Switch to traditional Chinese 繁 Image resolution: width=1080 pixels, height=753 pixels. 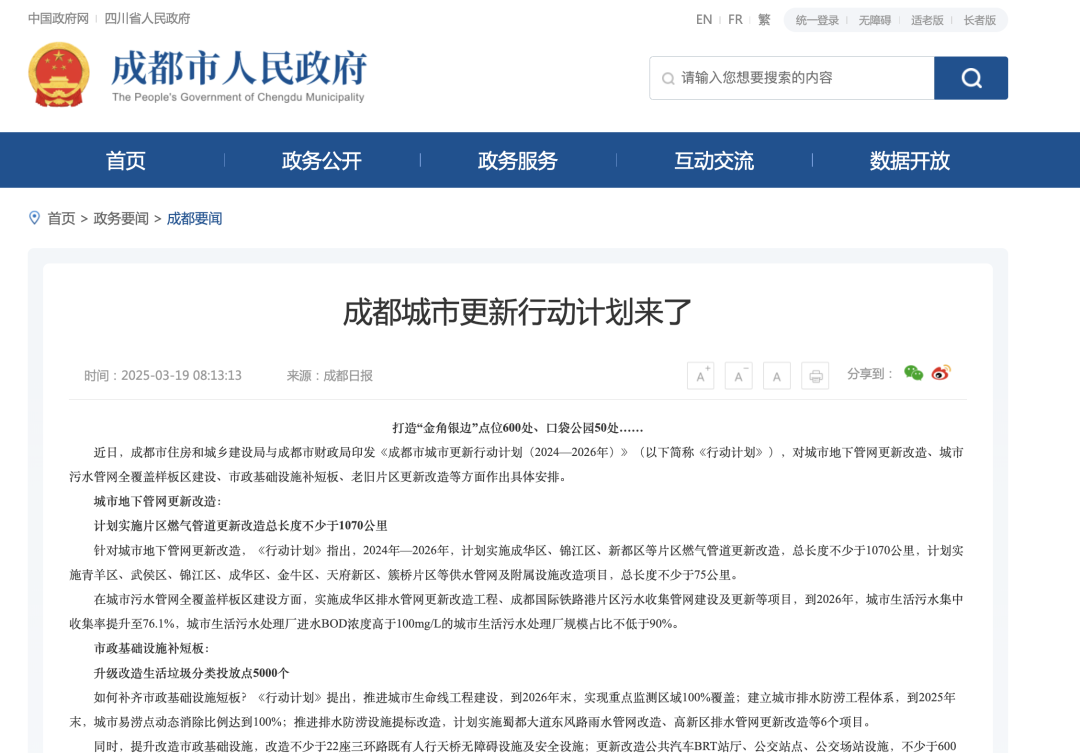tap(764, 20)
